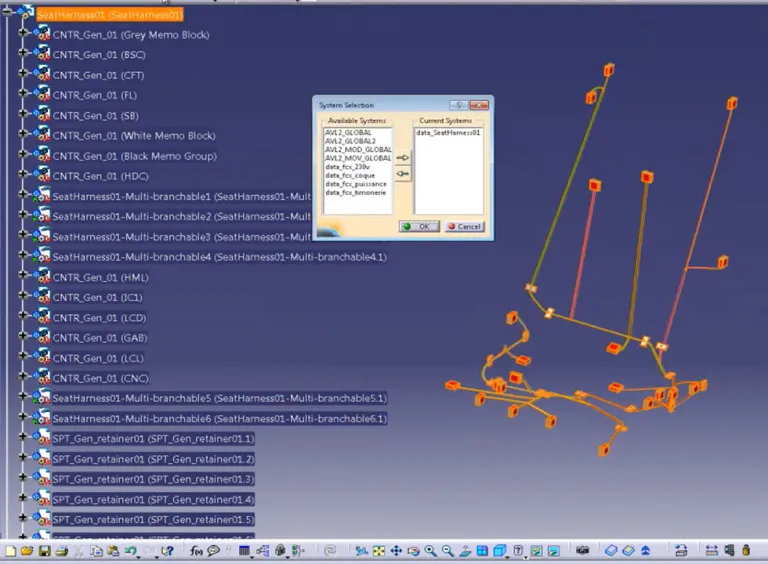Expand the SPT_Gen_retainer01.1 tree node
This screenshot has height=564, width=768.
23,438
